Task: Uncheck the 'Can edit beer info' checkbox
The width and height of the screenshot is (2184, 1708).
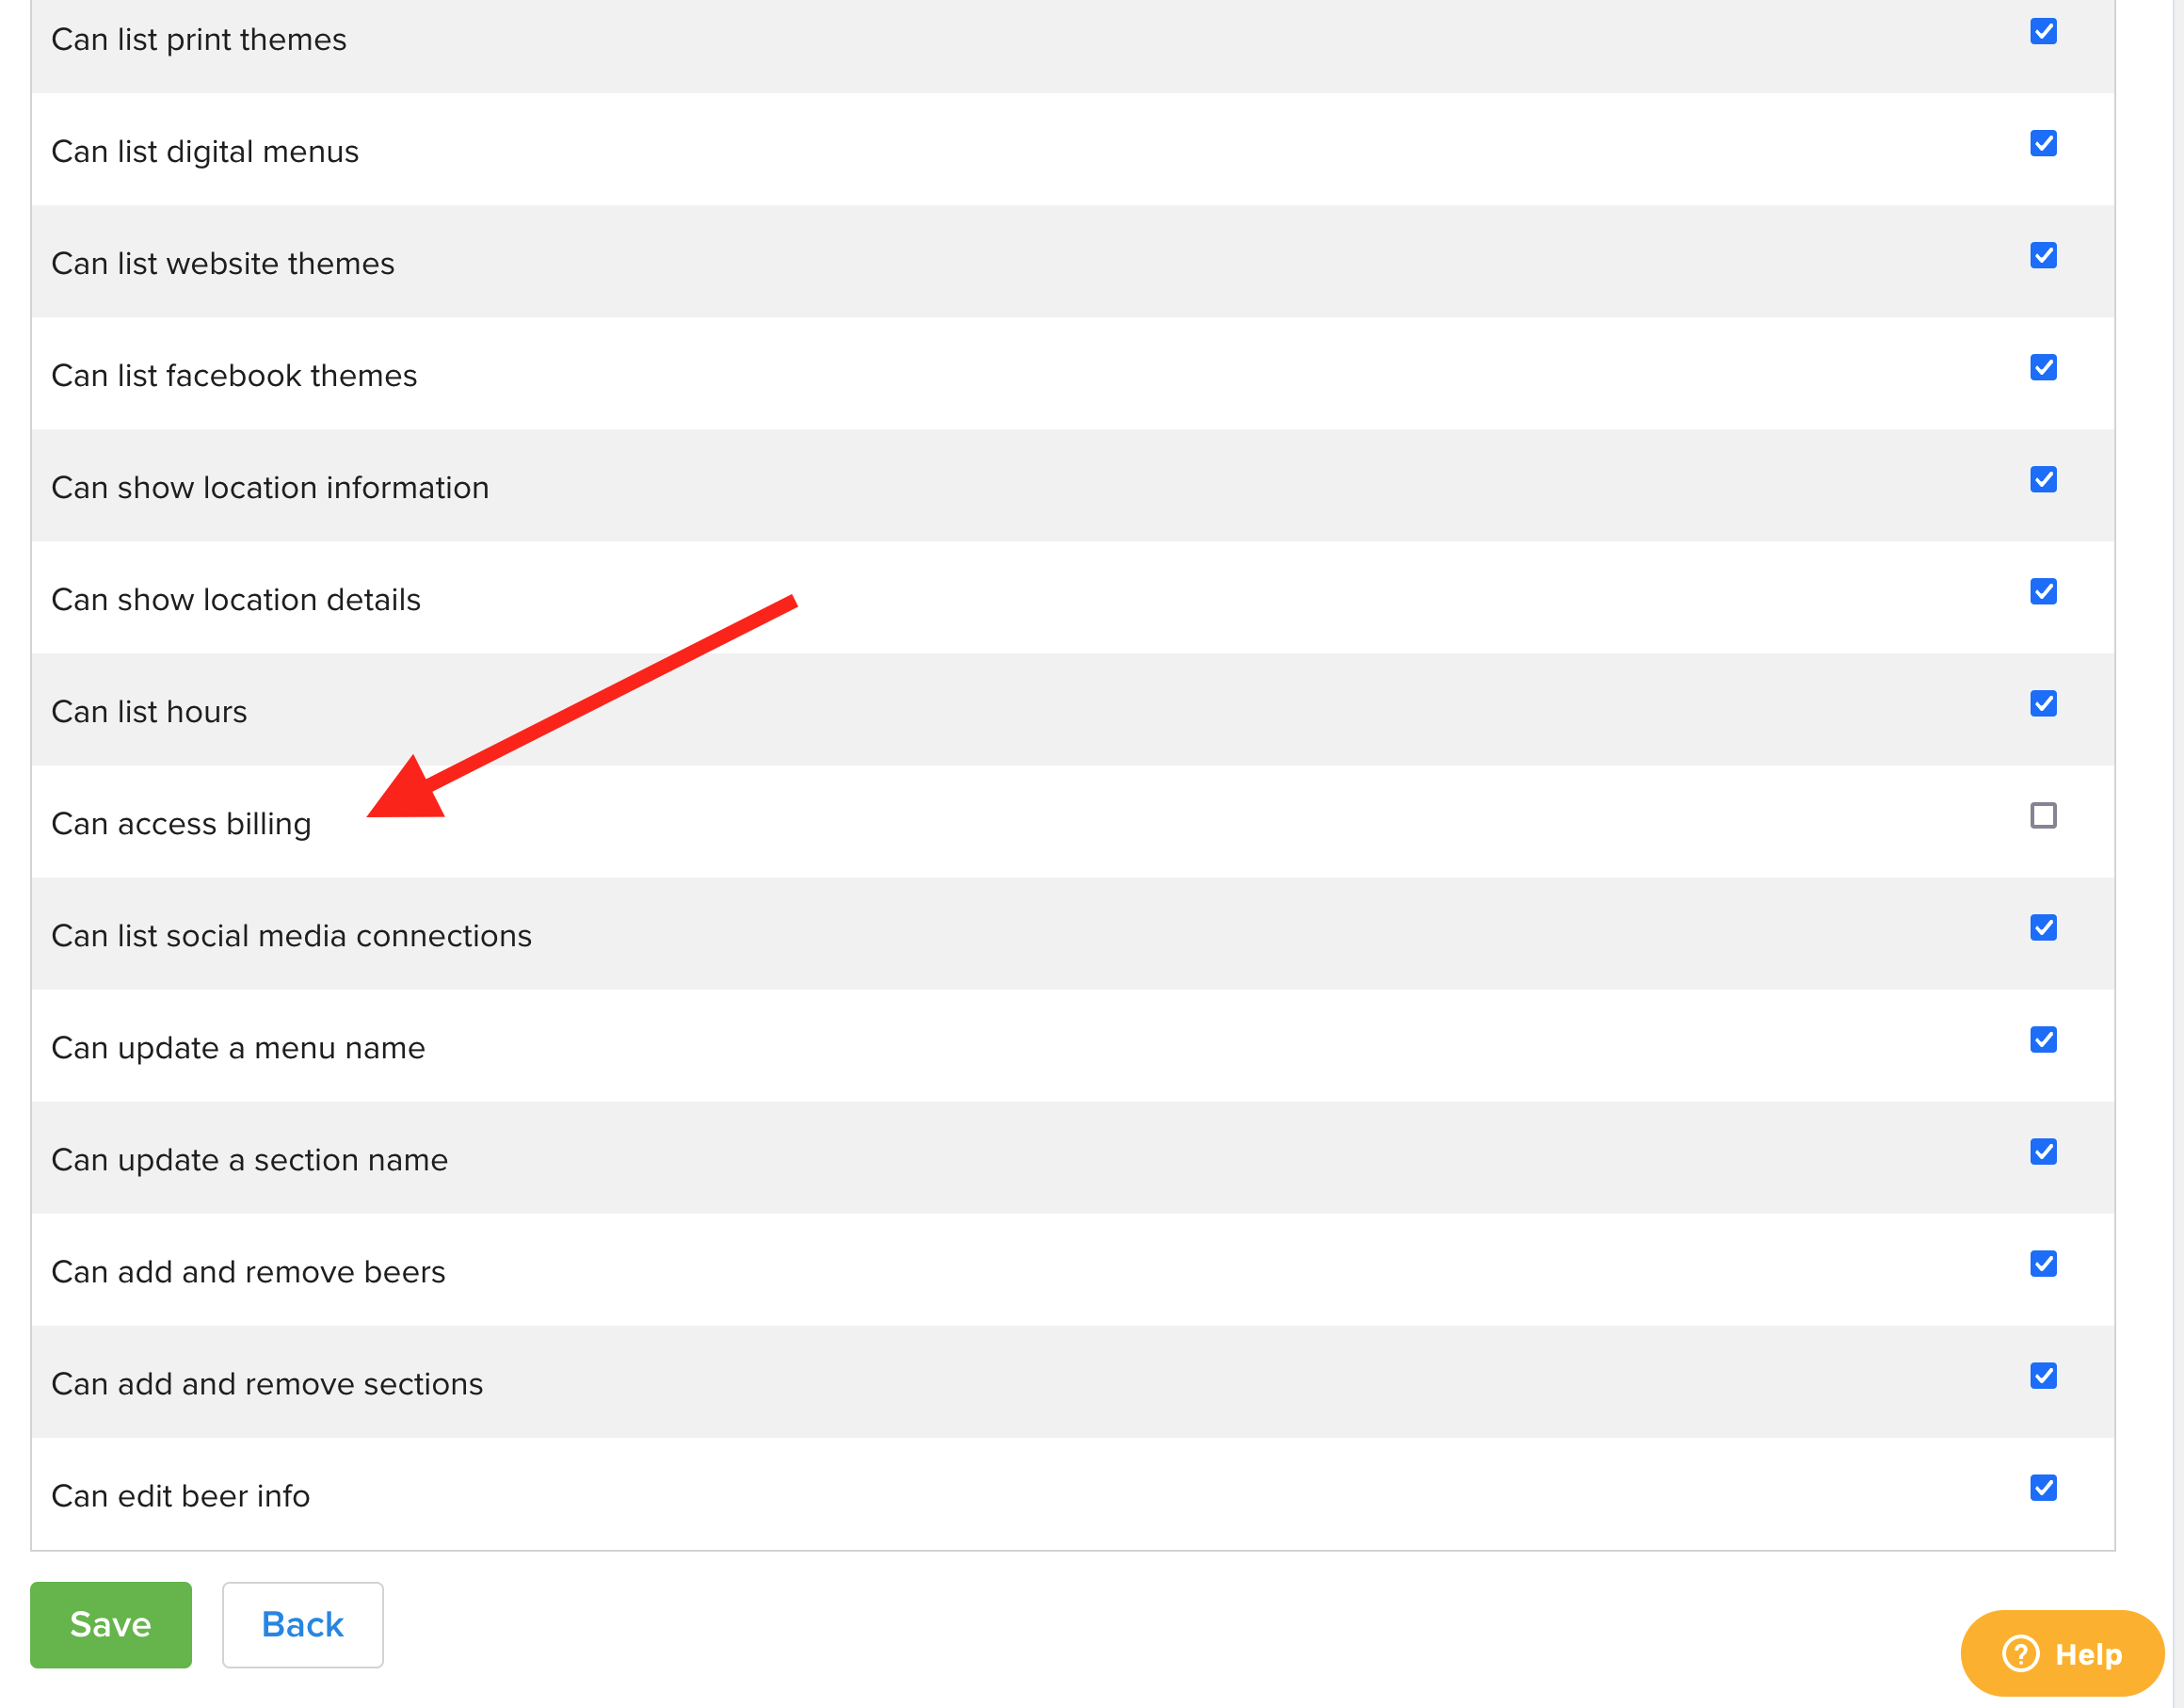Action: (x=2043, y=1487)
